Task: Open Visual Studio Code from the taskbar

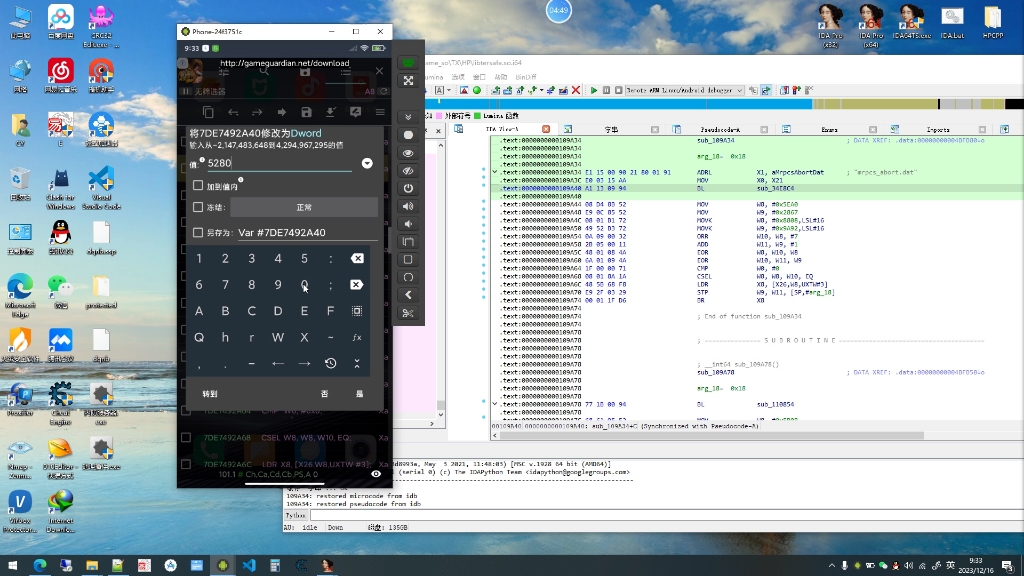Action: pyautogui.click(x=249, y=565)
